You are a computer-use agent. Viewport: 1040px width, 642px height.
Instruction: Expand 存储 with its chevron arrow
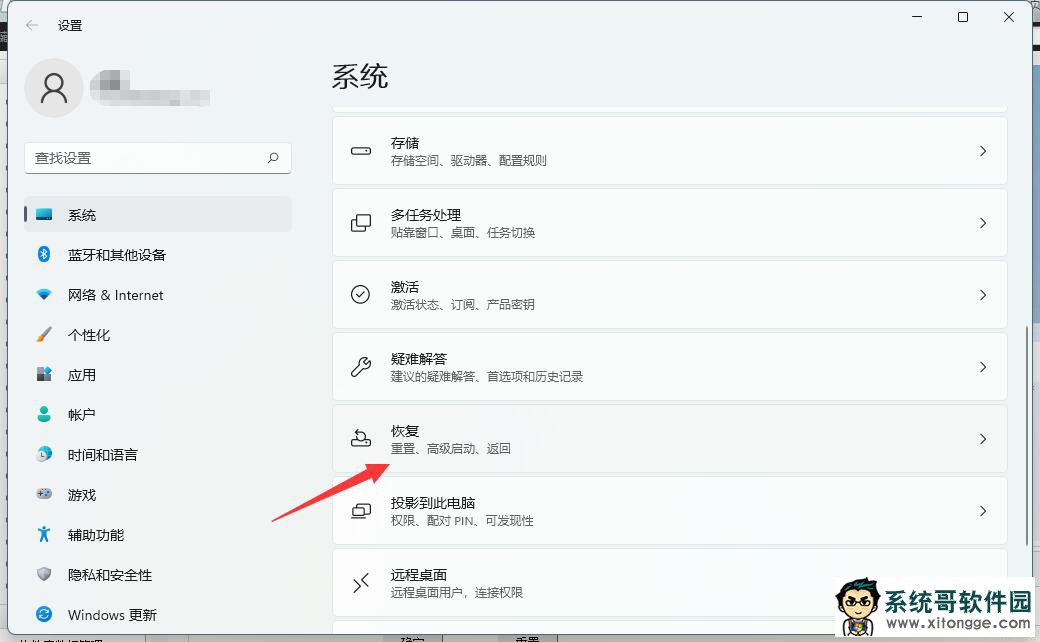point(983,151)
